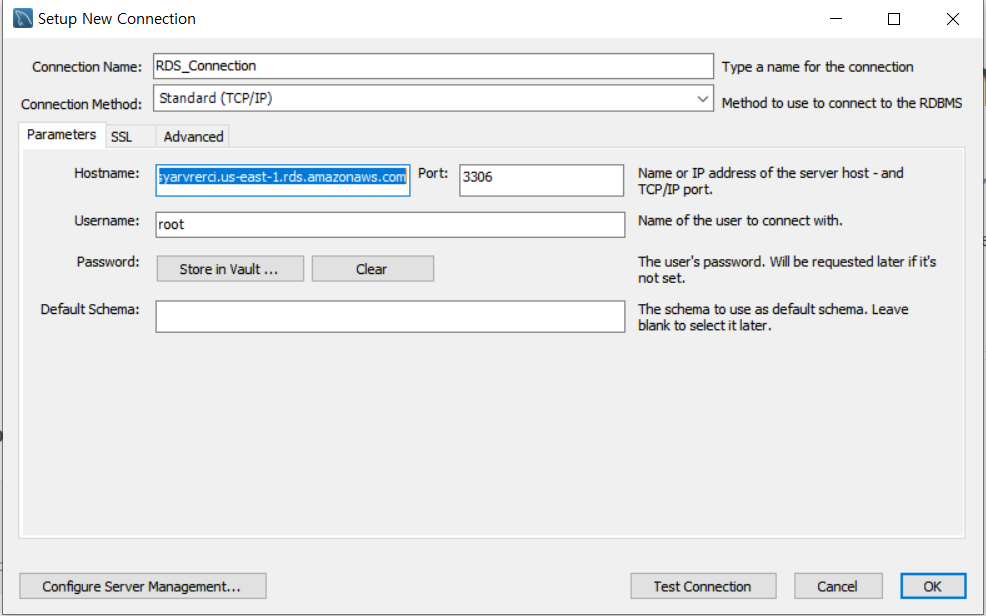Cancel the new connection setup
This screenshot has height=616, width=986.
click(838, 586)
